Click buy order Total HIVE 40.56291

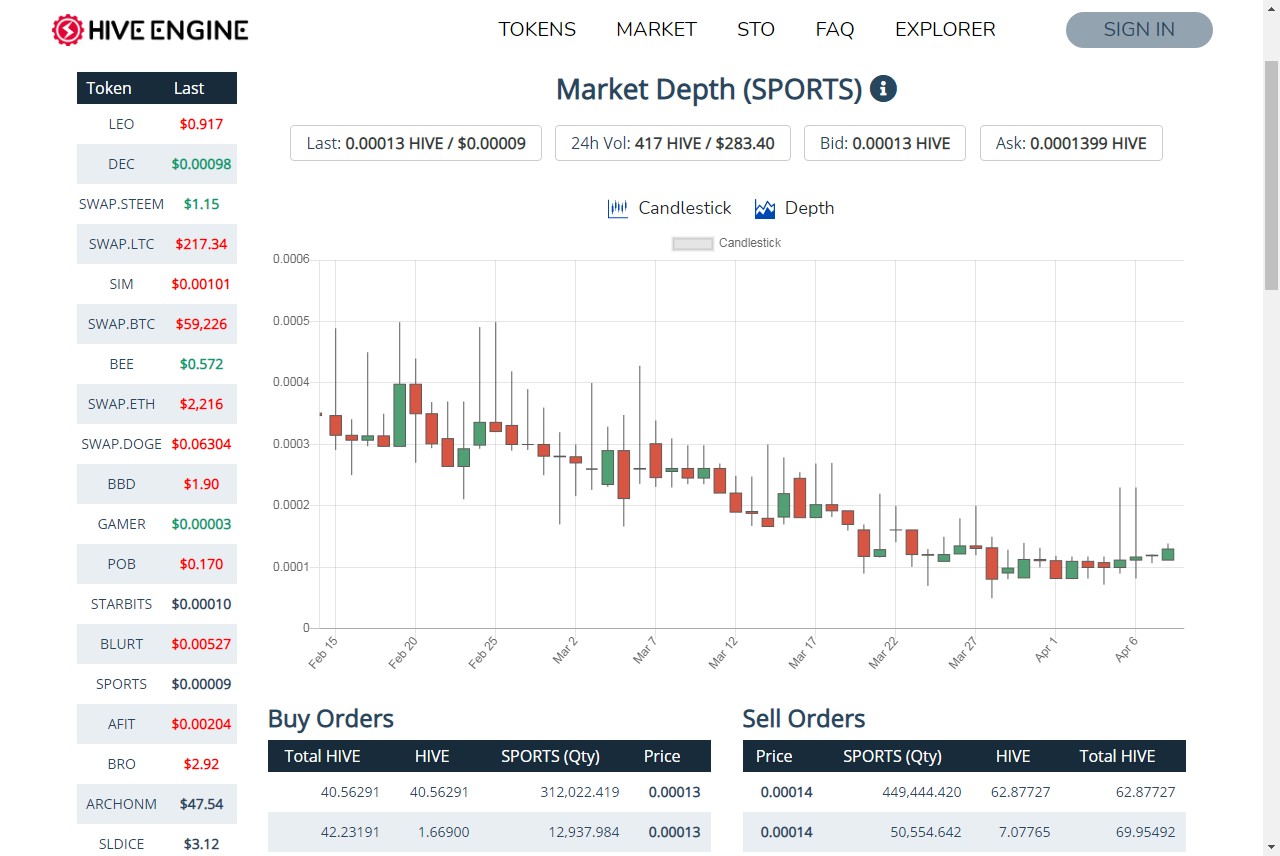pyautogui.click(x=350, y=792)
